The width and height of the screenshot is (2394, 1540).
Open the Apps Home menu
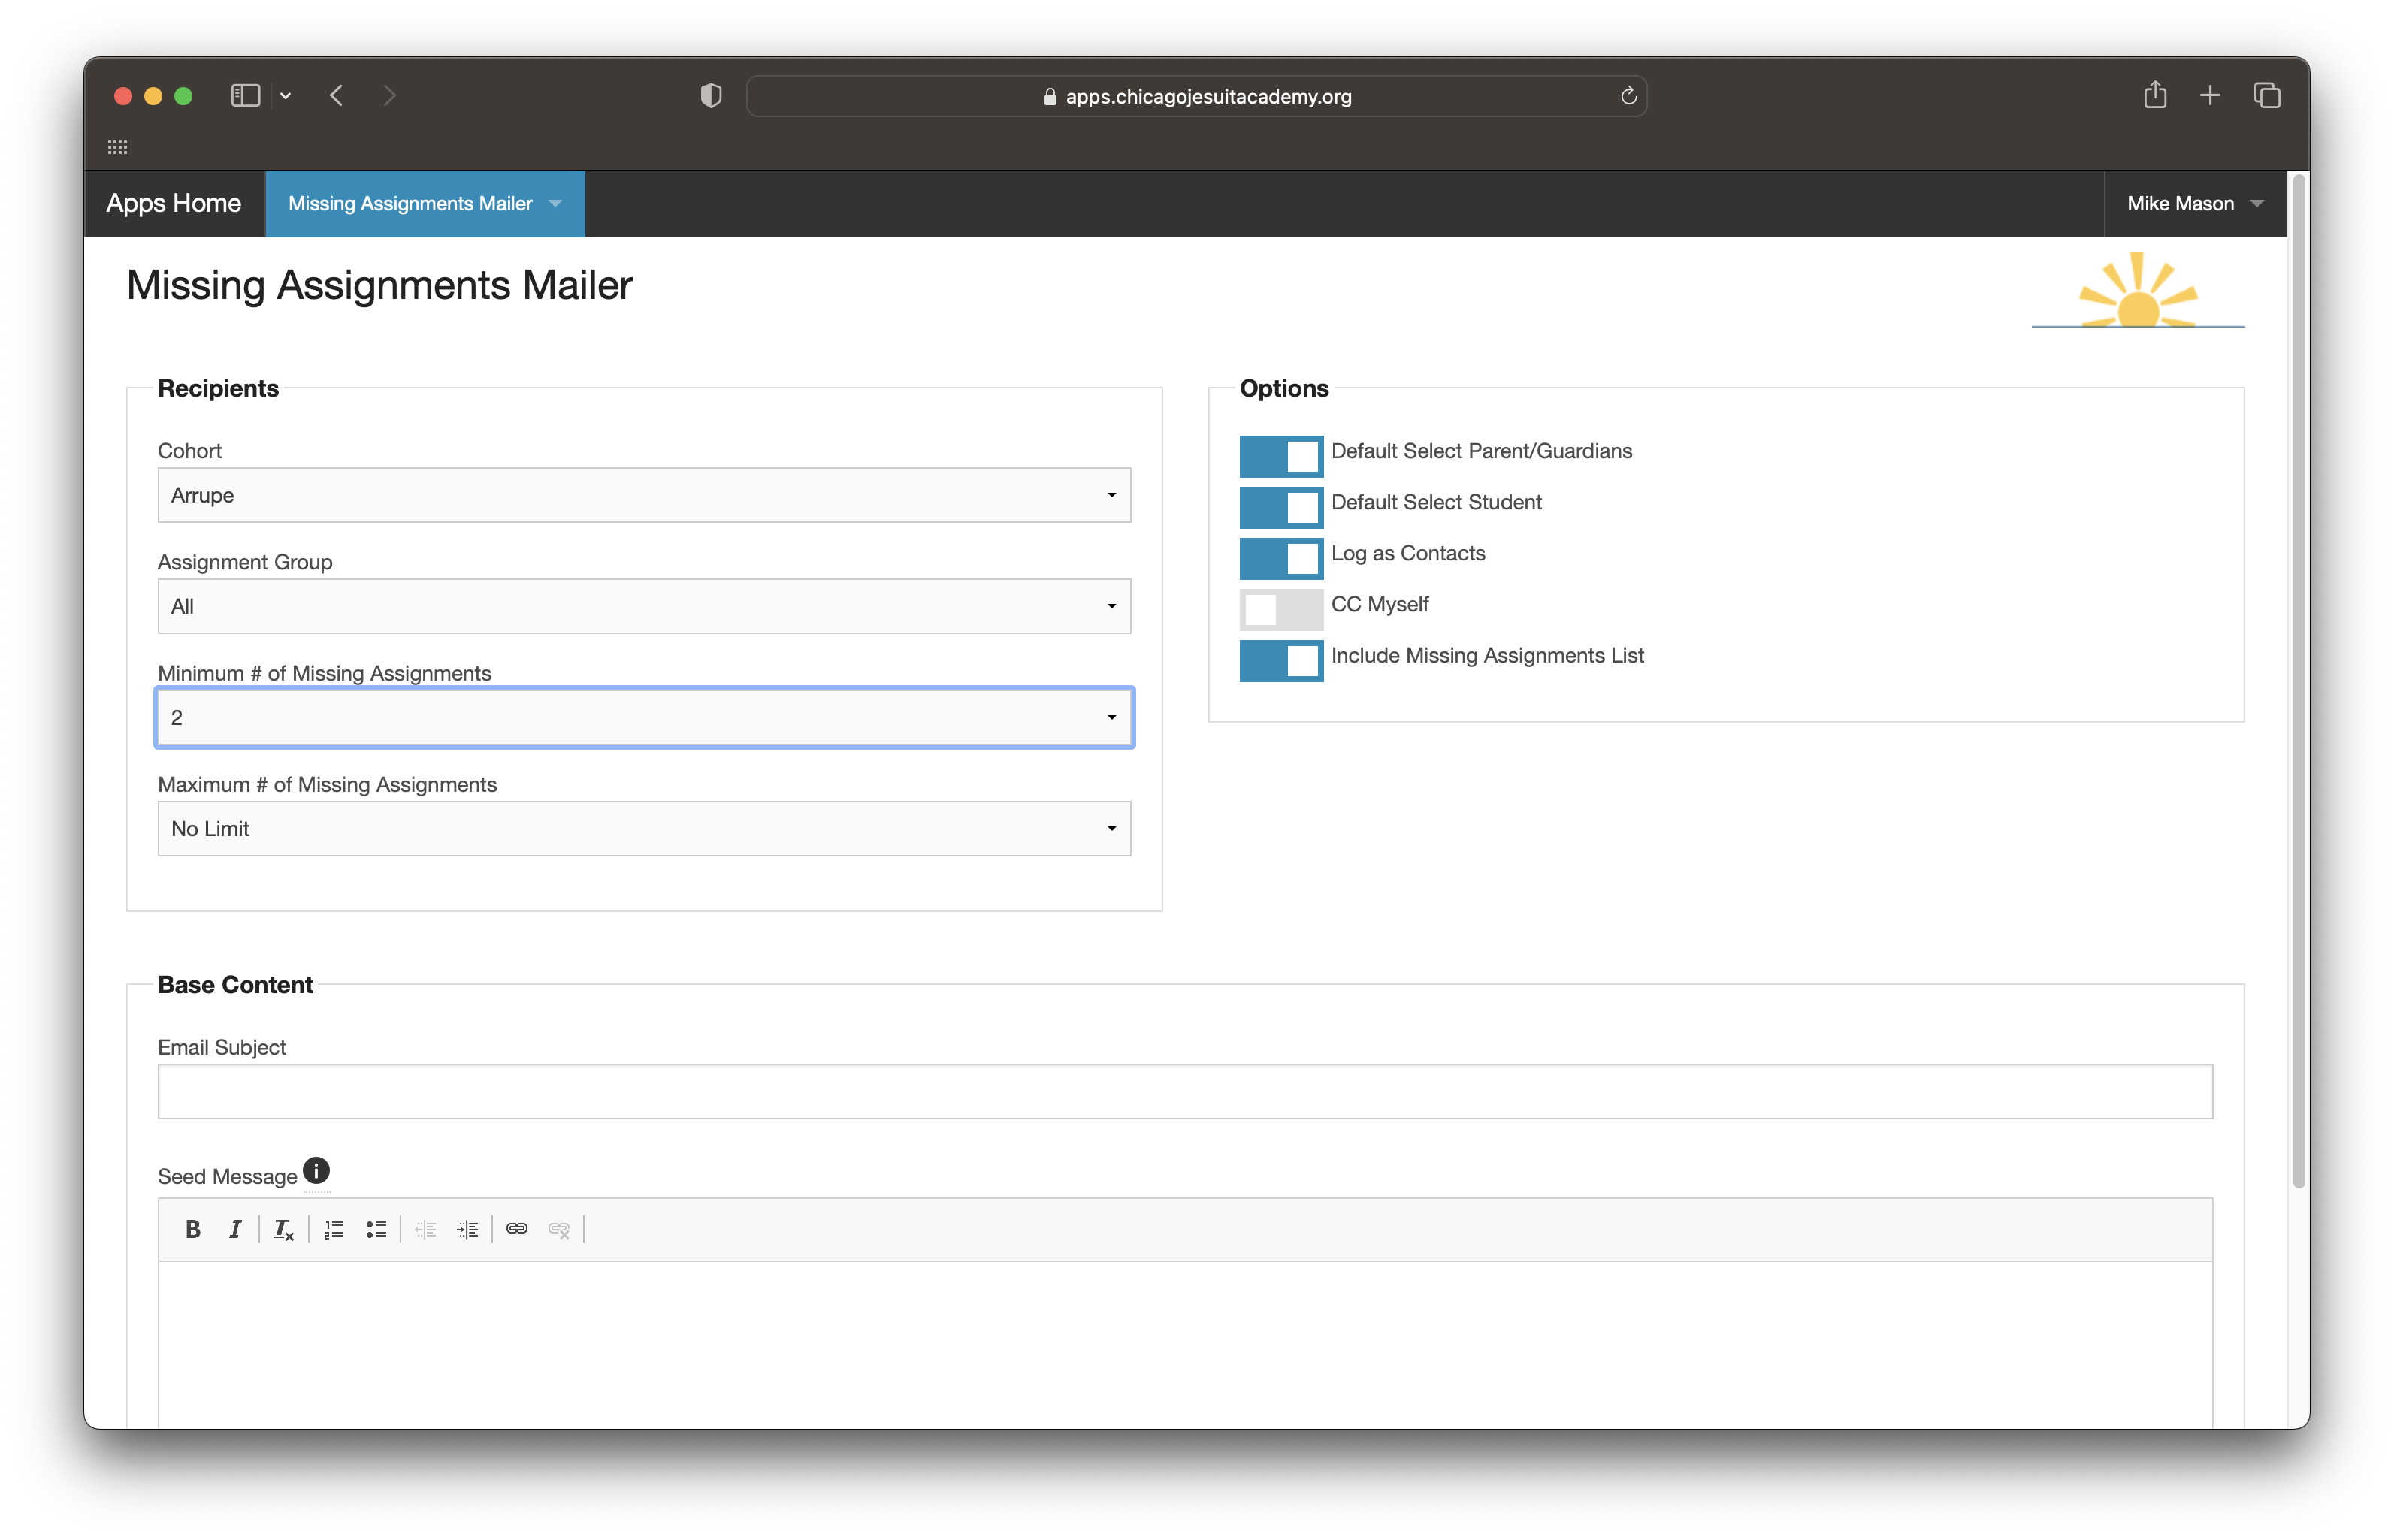[173, 202]
